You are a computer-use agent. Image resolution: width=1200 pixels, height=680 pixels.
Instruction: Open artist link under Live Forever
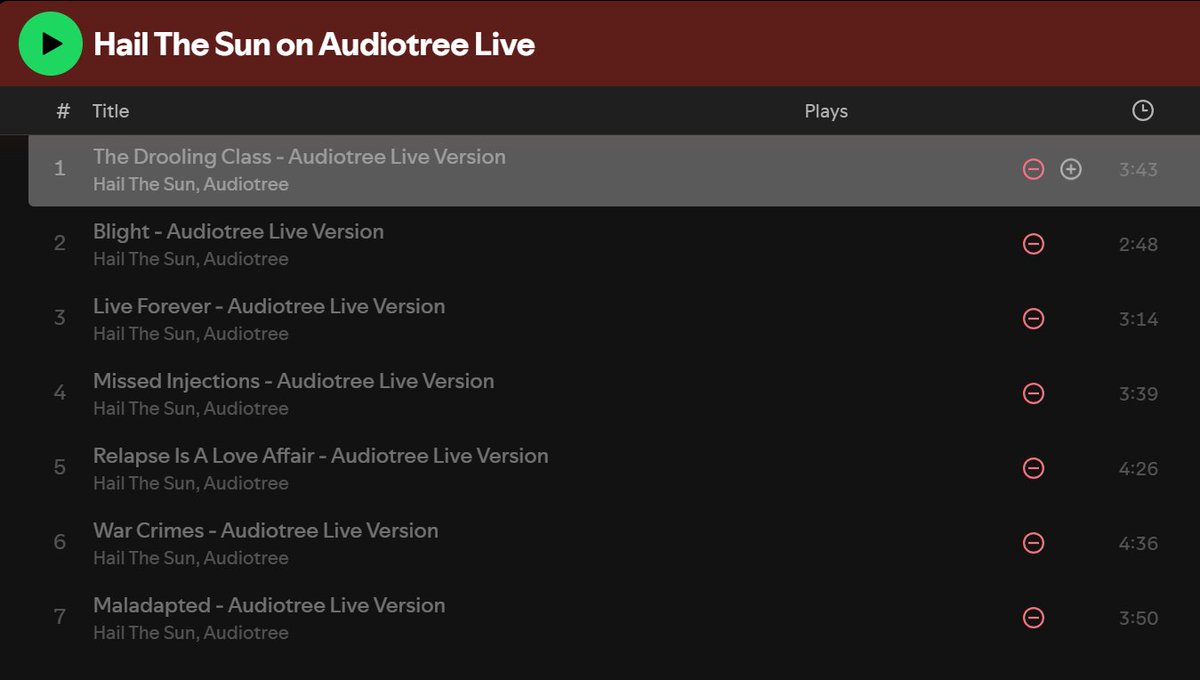(x=191, y=334)
